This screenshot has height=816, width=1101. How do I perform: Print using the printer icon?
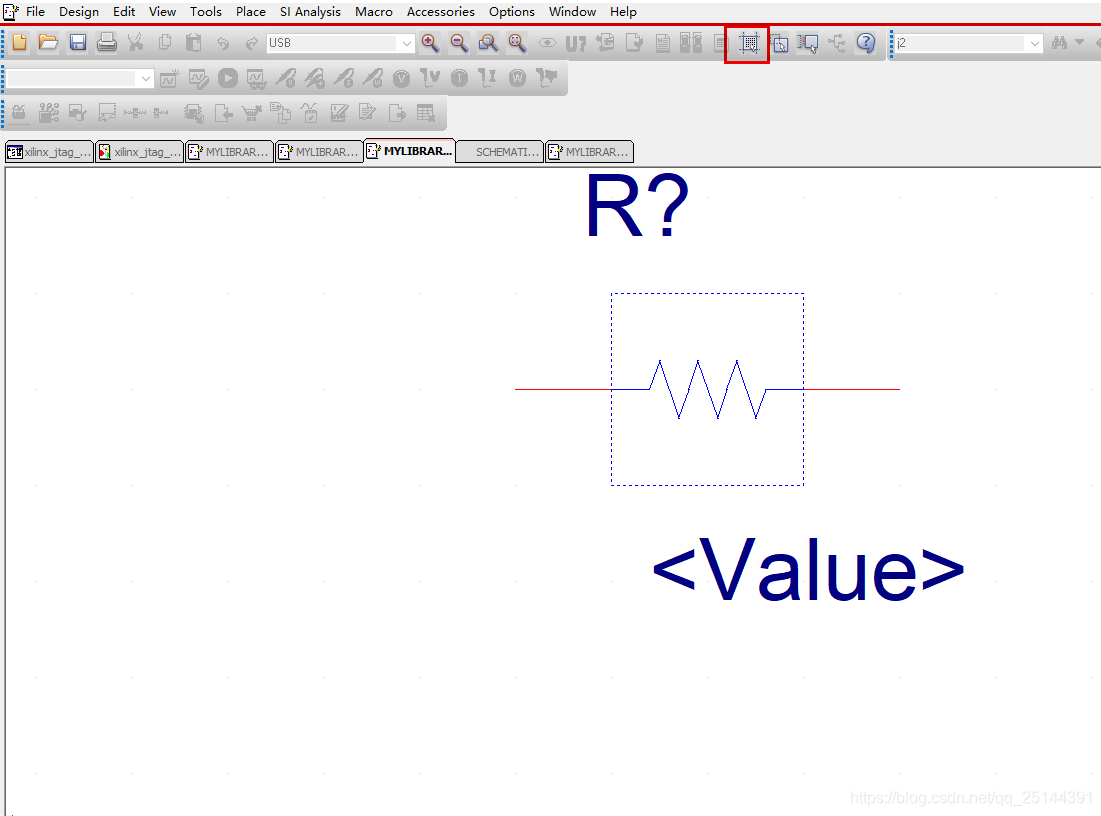[x=107, y=43]
